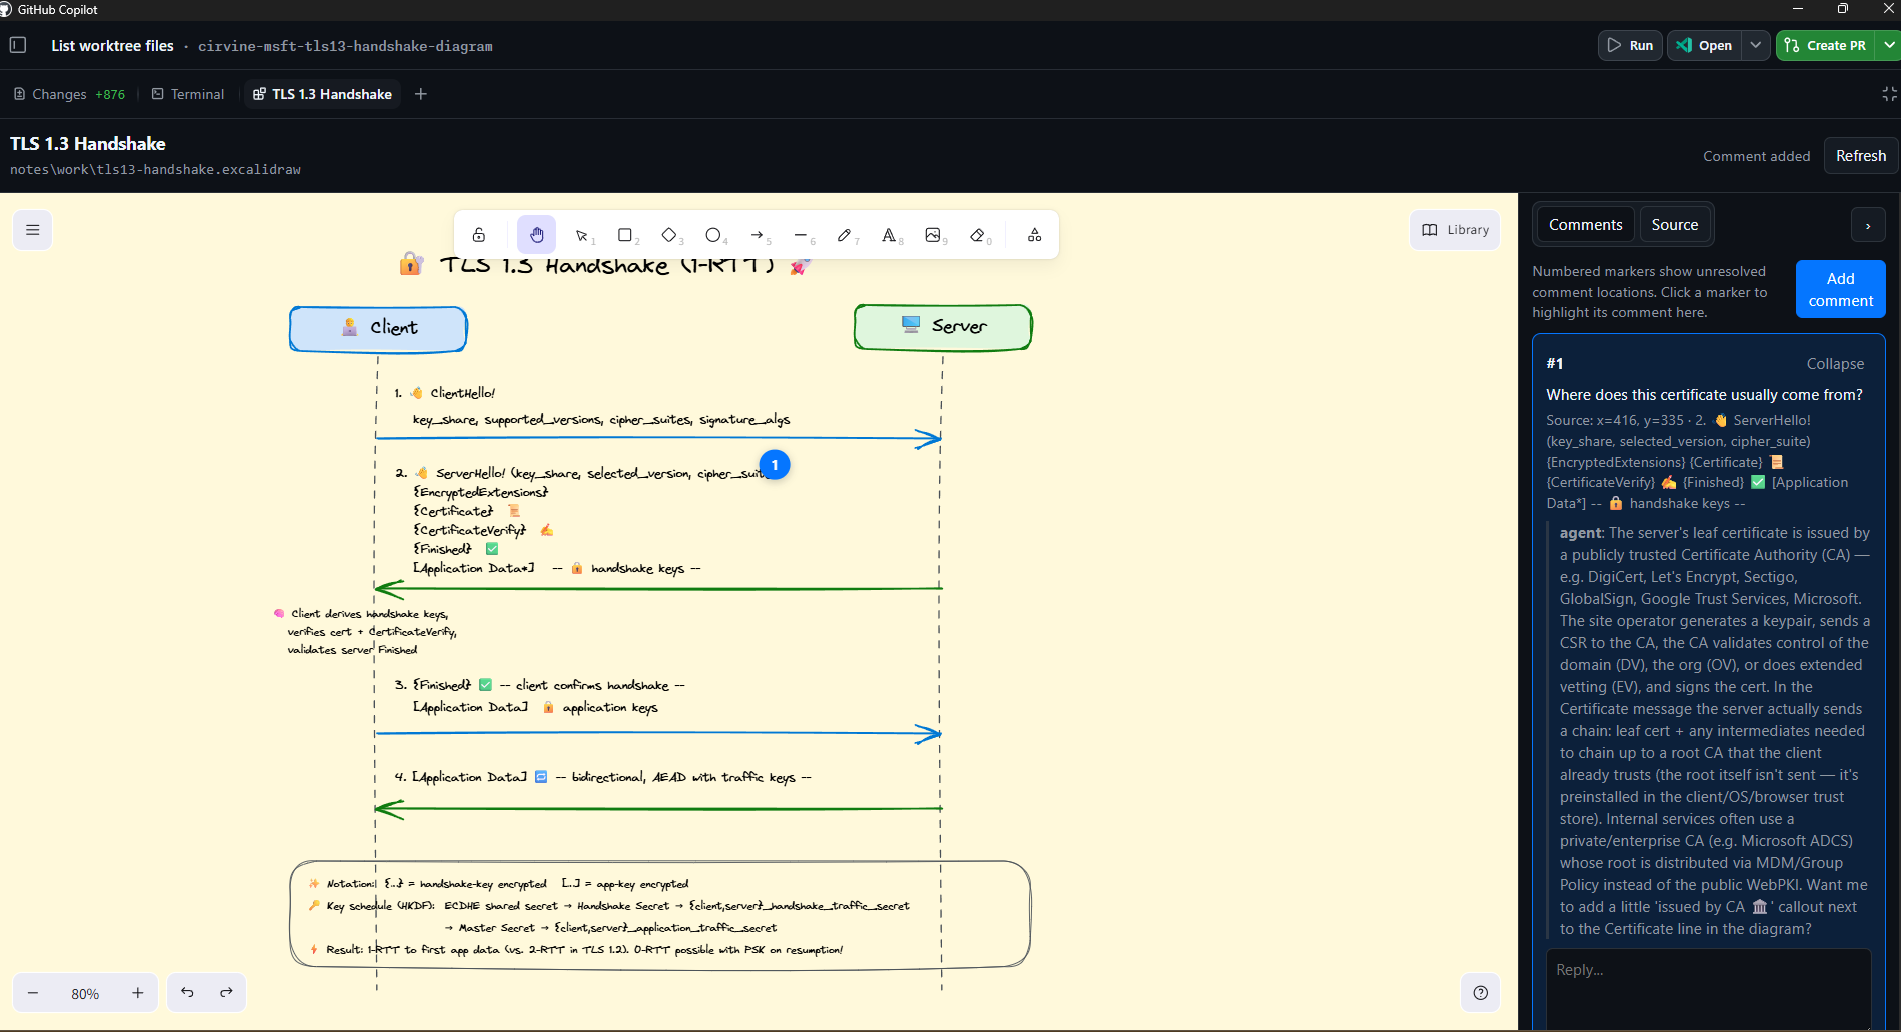This screenshot has height=1032, width=1901.
Task: Select the Insert image tool
Action: pyautogui.click(x=934, y=235)
